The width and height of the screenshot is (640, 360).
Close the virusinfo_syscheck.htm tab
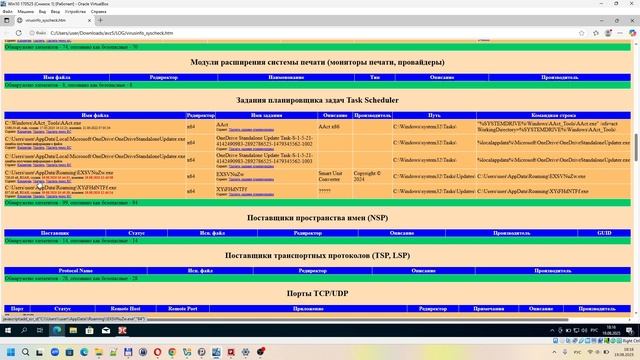pos(90,20)
